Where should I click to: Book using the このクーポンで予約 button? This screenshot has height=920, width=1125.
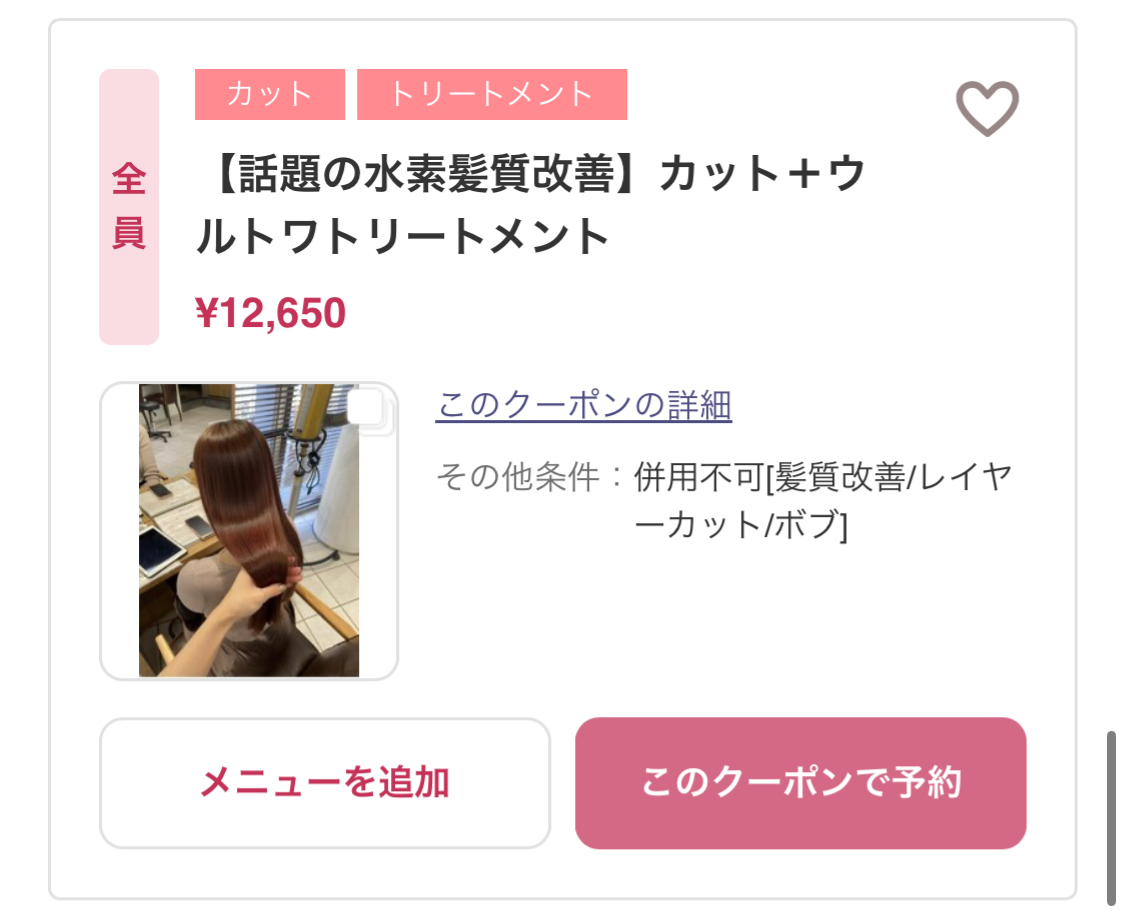[x=800, y=783]
